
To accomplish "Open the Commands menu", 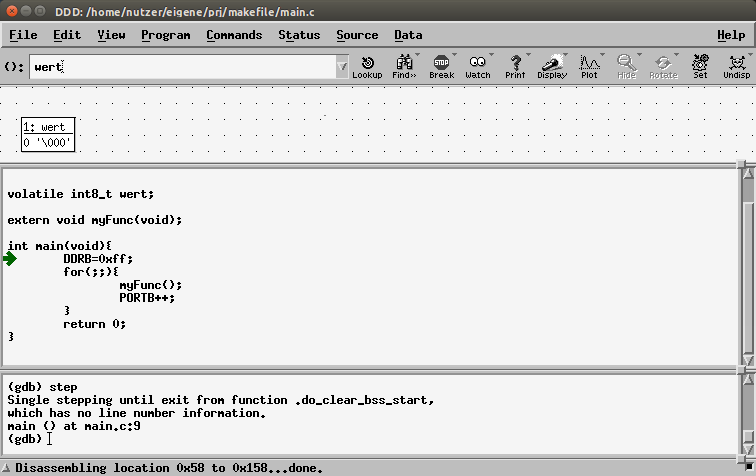I will coord(234,35).
